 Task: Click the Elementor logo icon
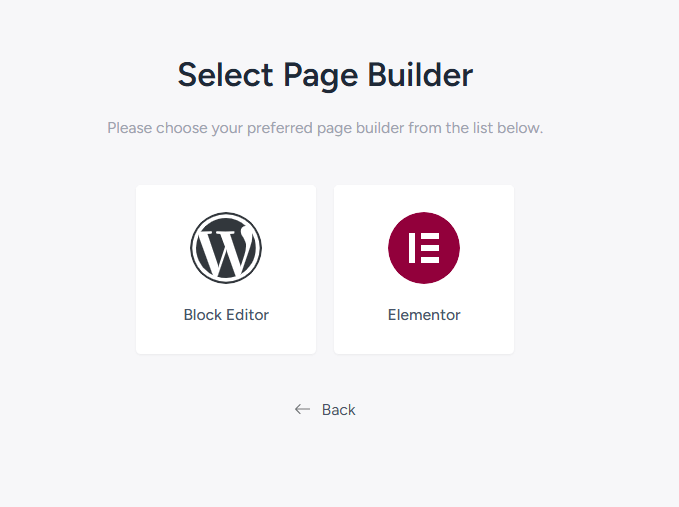424,248
